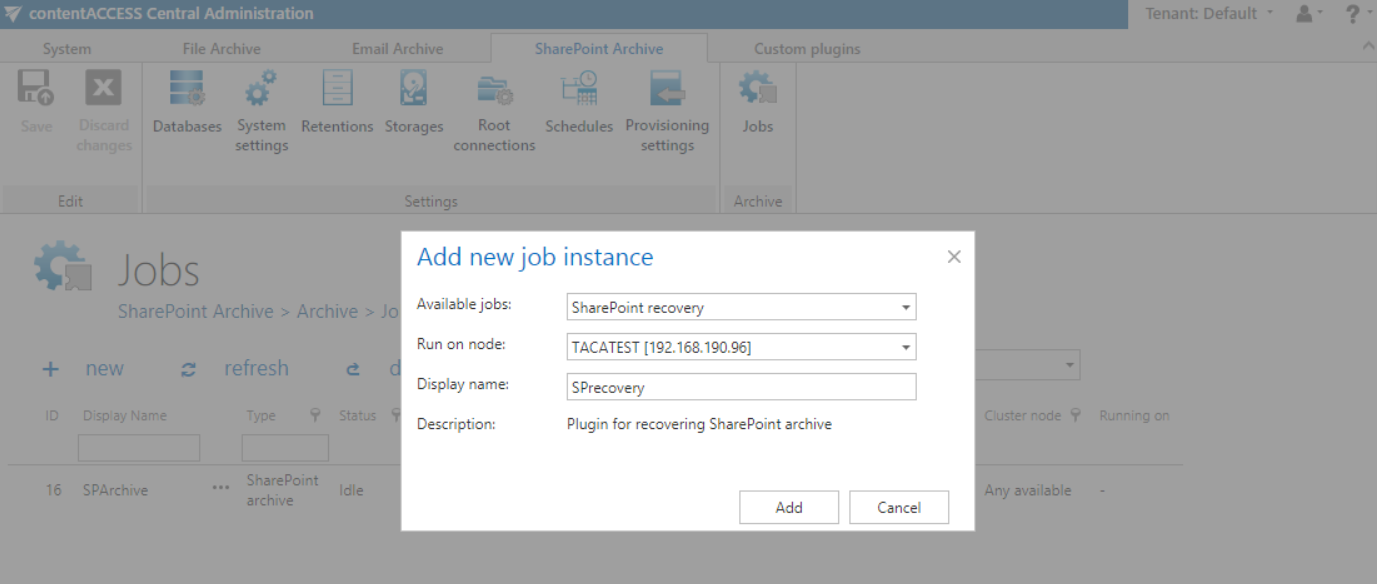Click the System settings gear icon
The width and height of the screenshot is (1377, 584).
click(x=261, y=90)
